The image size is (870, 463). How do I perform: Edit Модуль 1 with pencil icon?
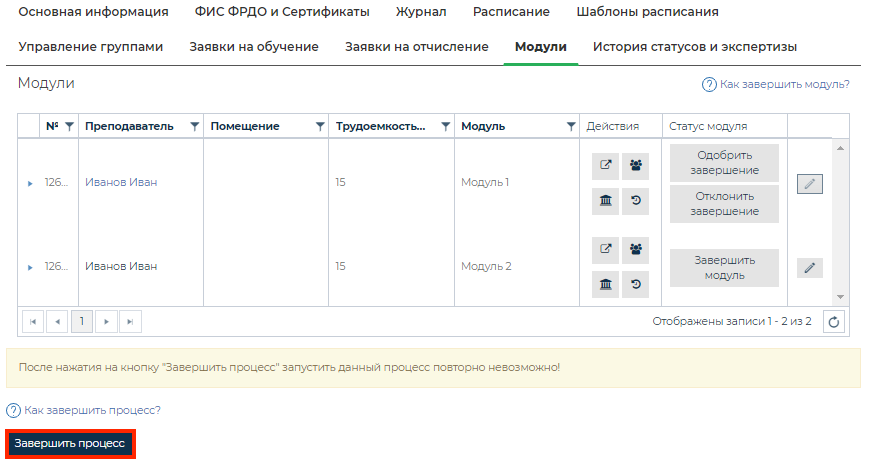pyautogui.click(x=810, y=184)
